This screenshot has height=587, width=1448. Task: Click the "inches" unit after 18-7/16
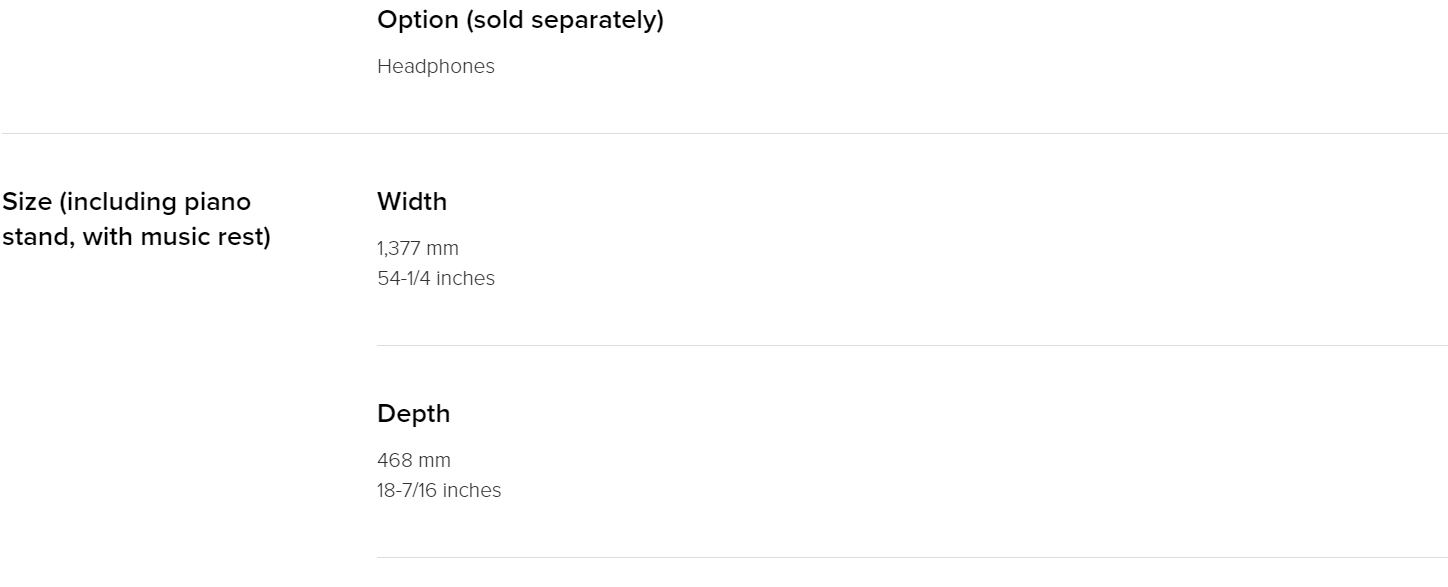472,490
